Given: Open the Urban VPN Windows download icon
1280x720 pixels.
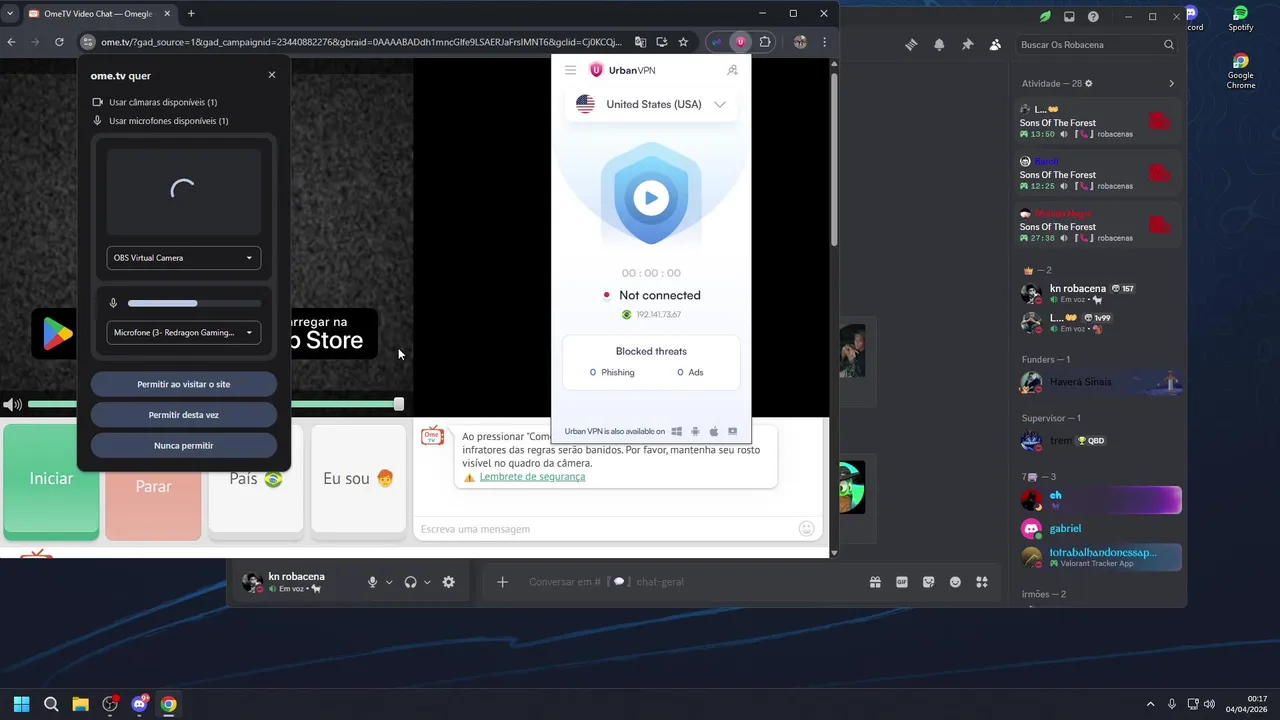Looking at the screenshot, I should [x=676, y=432].
